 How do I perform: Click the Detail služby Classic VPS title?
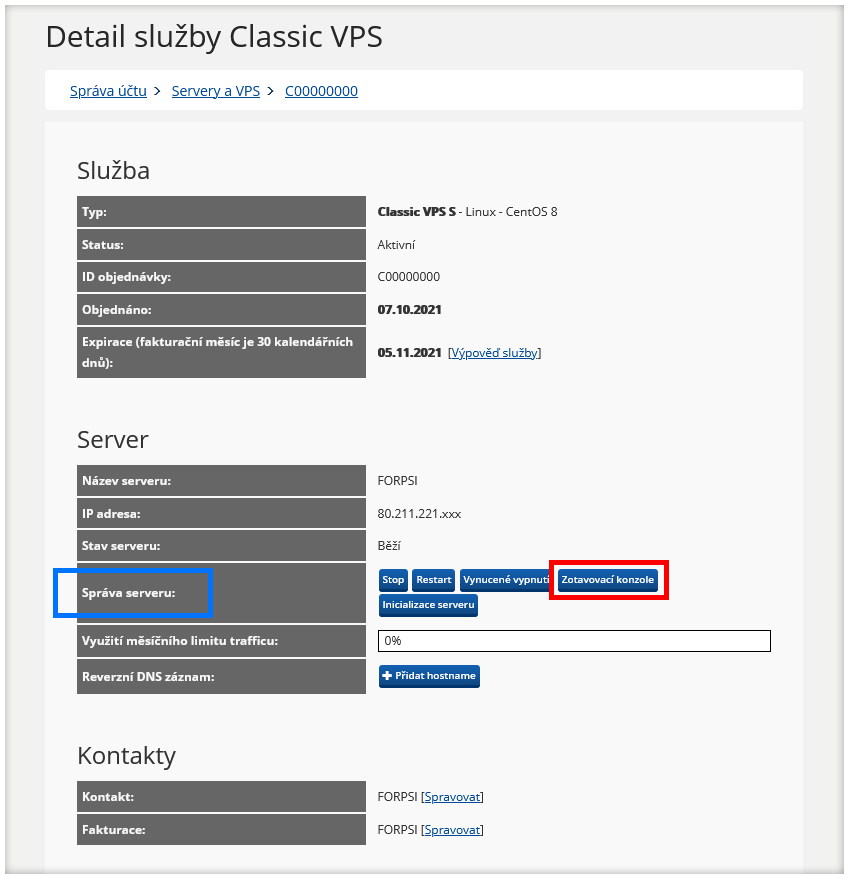214,37
